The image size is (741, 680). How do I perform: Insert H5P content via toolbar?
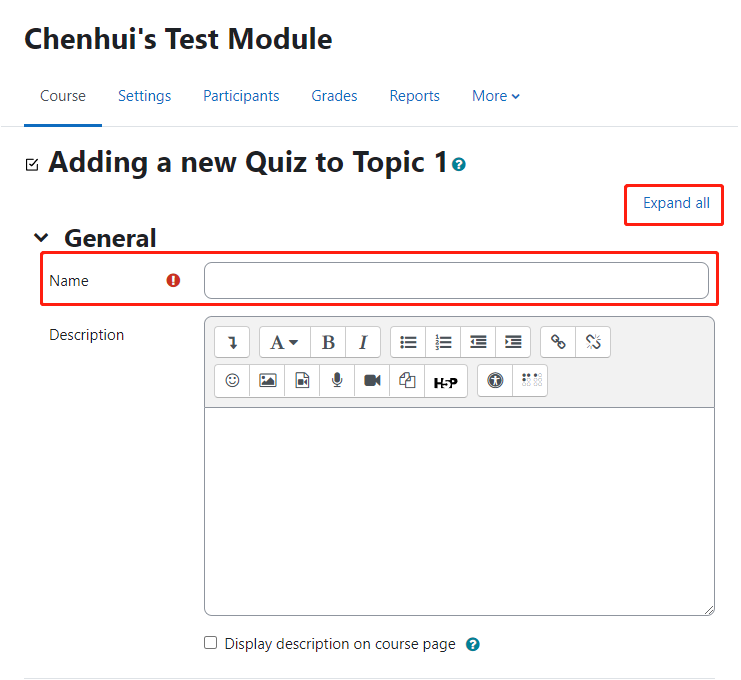click(446, 382)
